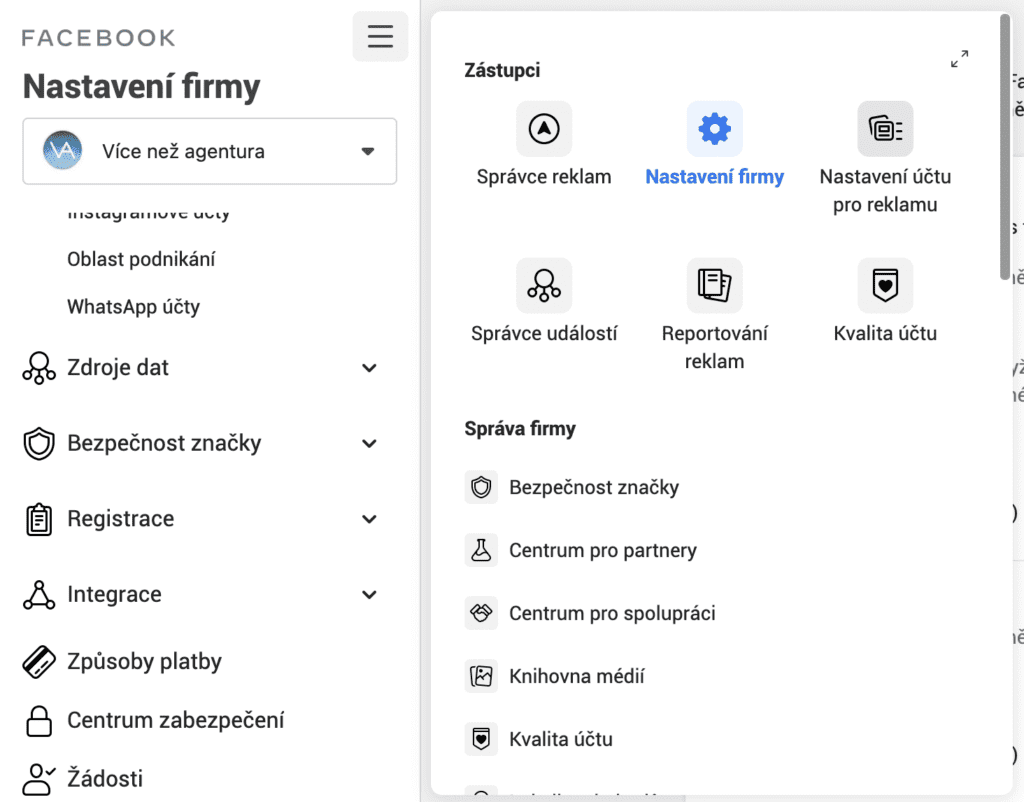Expand the Zdroje dat section
The height and width of the screenshot is (802, 1024).
click(x=369, y=368)
